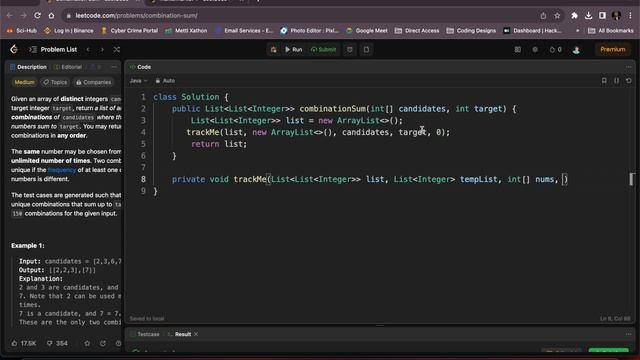Open the browser extensions puzzle icon
This screenshot has height=360, width=640.
[x=574, y=16]
